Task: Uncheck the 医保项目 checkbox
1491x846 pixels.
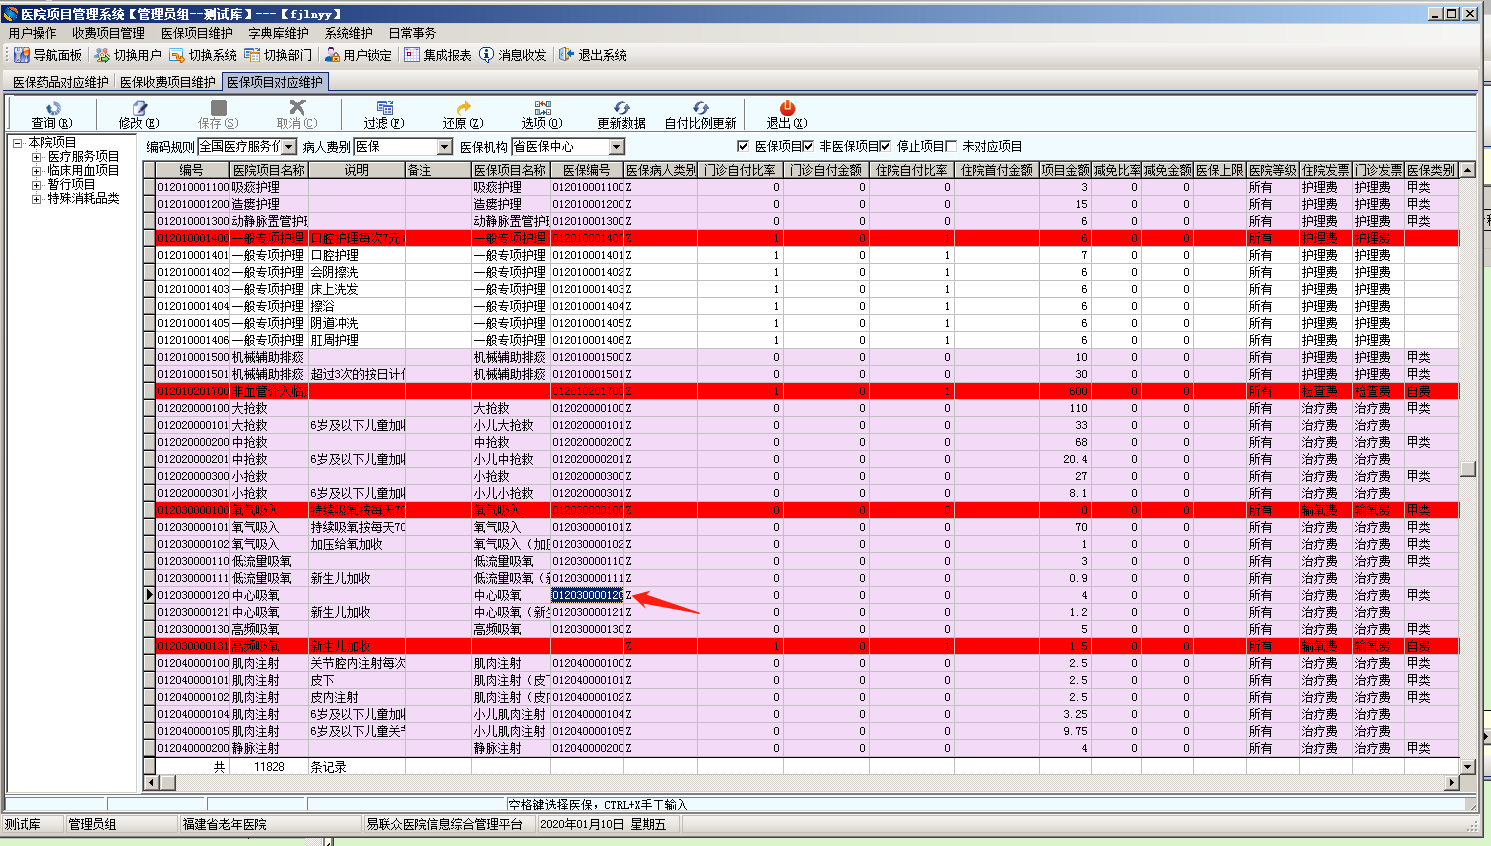Action: point(743,146)
